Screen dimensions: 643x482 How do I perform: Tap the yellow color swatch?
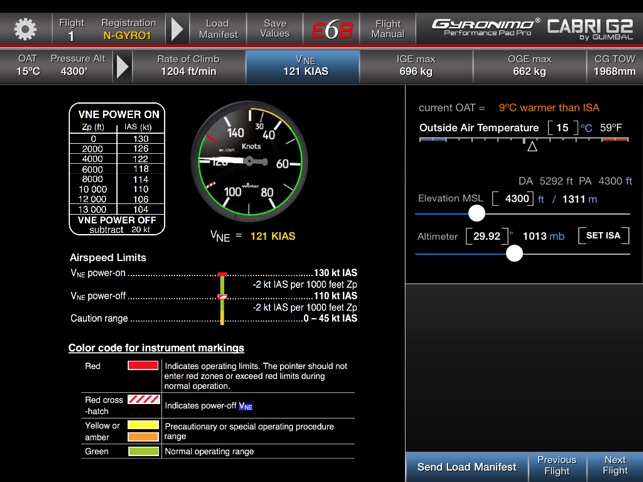coord(143,425)
